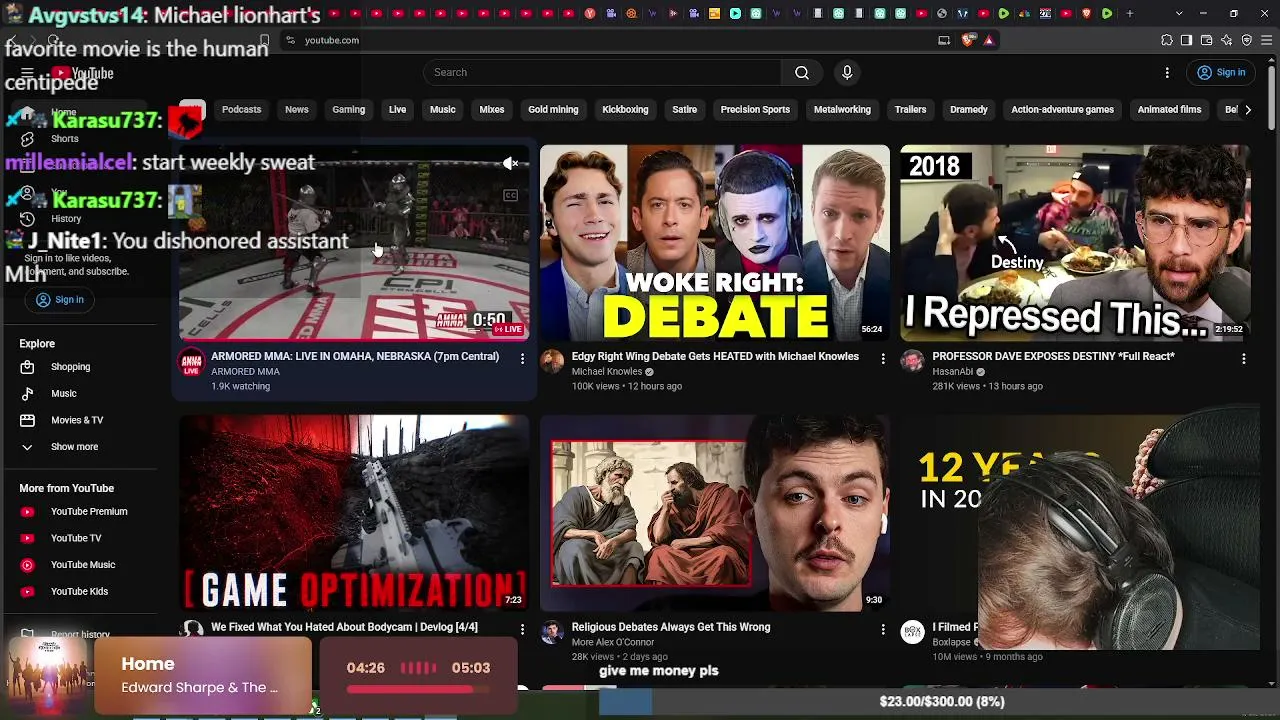Viewport: 1280px width, 720px height.
Task: Click the search magnifier button
Action: (x=802, y=72)
